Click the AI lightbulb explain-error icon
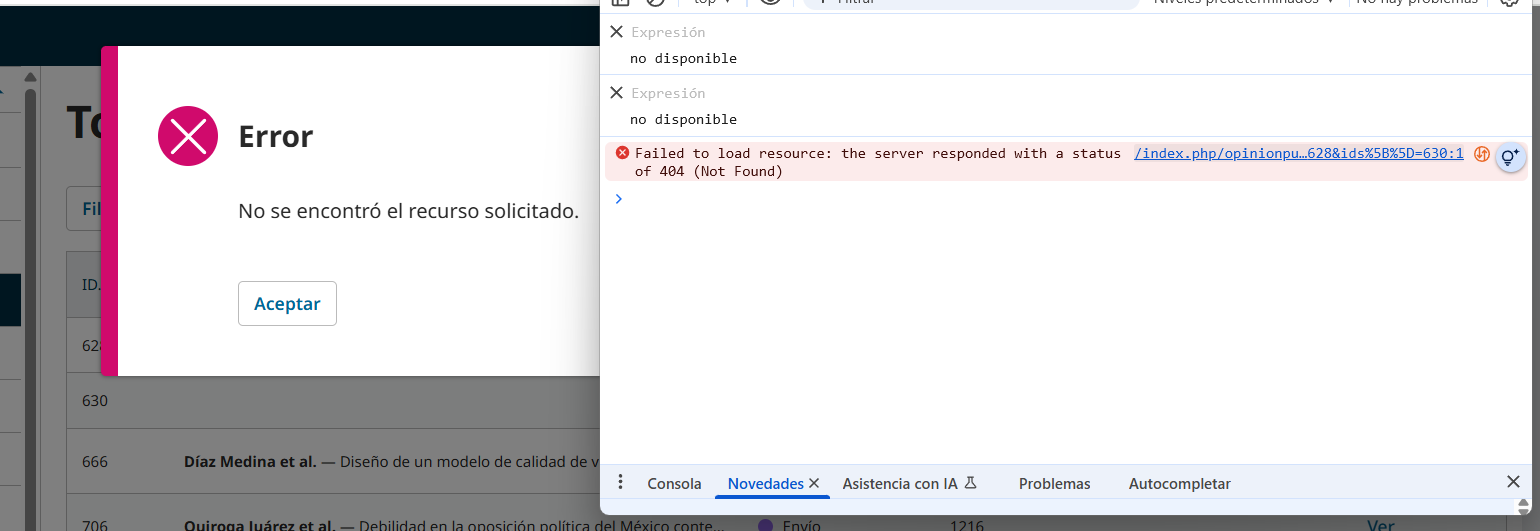This screenshot has width=1540, height=531. click(1510, 157)
